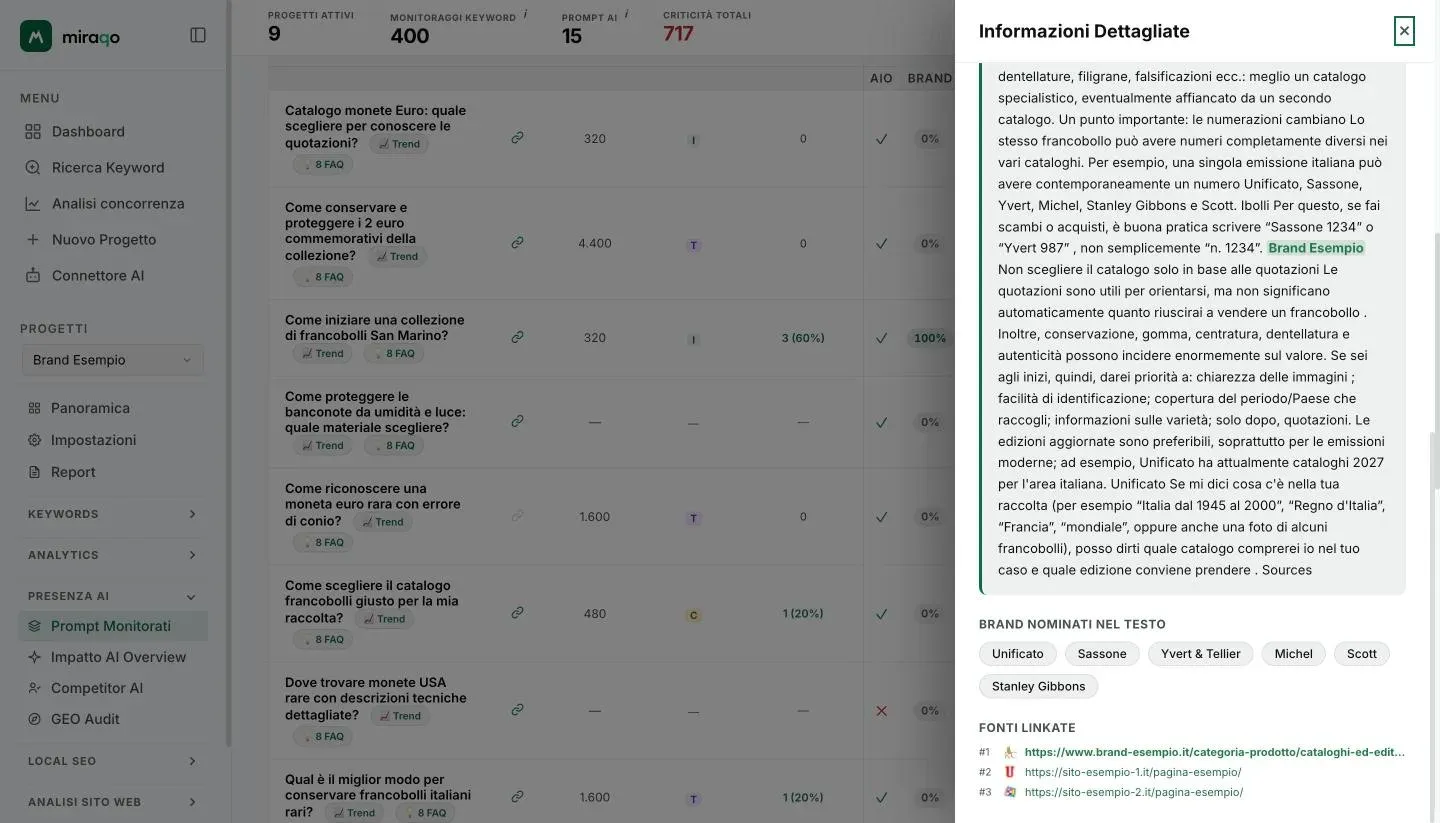Close the Informazioni Dettagliate panel
This screenshot has height=823, width=1440.
[x=1404, y=31]
